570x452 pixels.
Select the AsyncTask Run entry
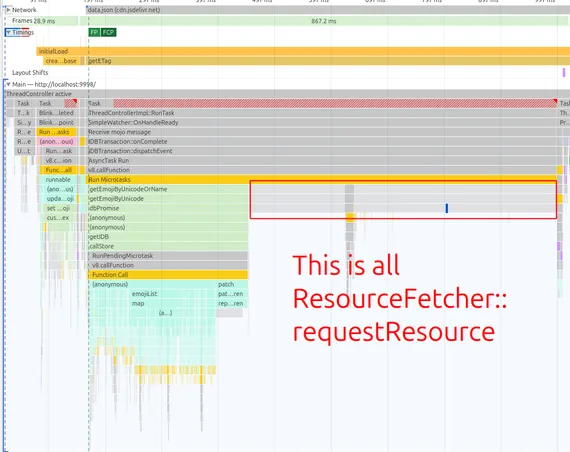pos(322,160)
